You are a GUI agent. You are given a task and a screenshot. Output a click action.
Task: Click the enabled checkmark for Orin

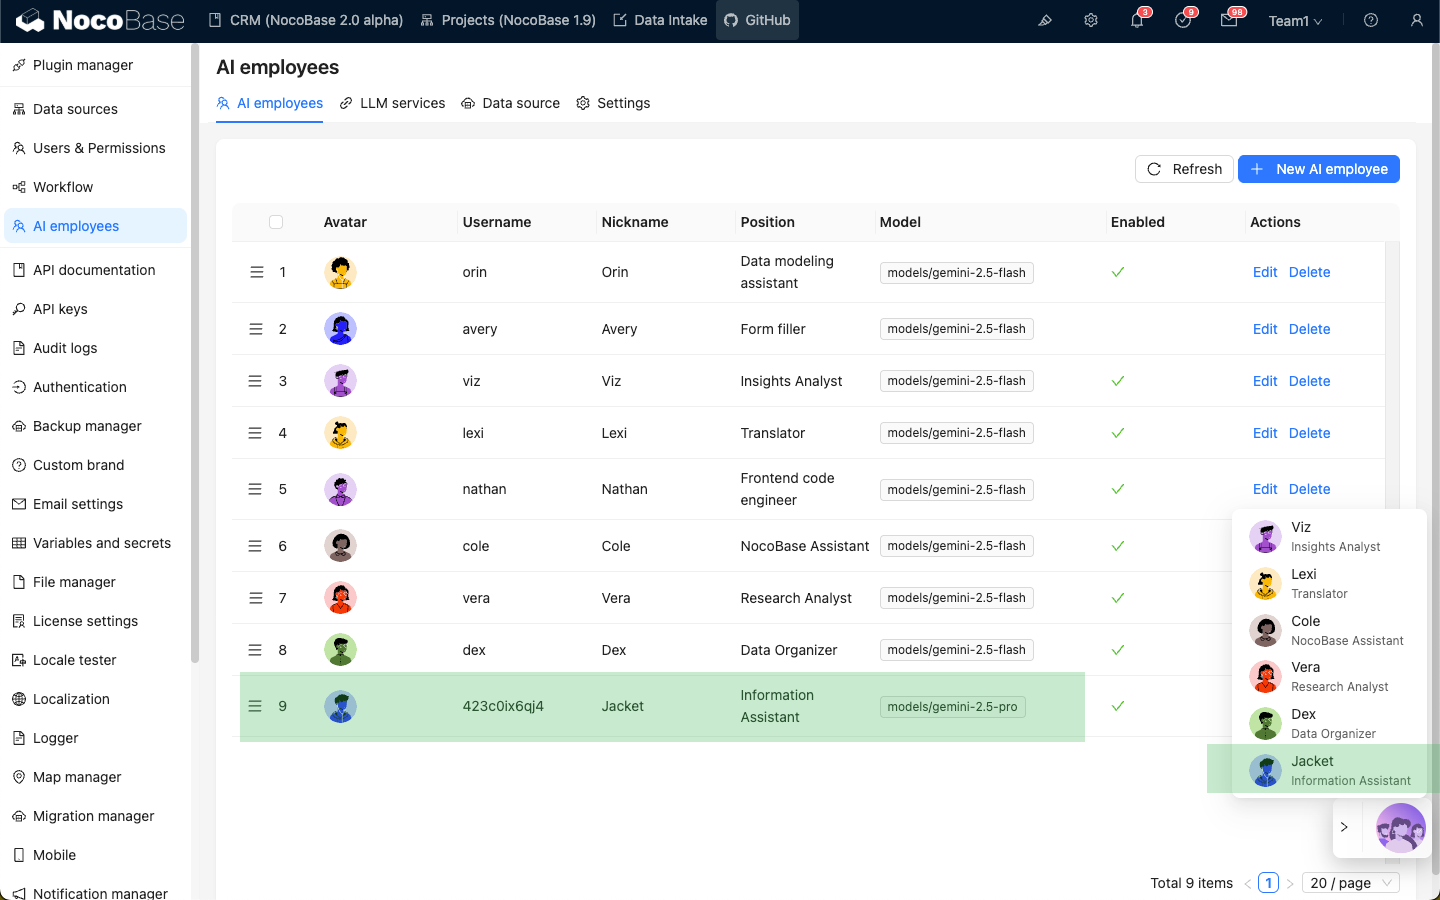click(x=1118, y=272)
